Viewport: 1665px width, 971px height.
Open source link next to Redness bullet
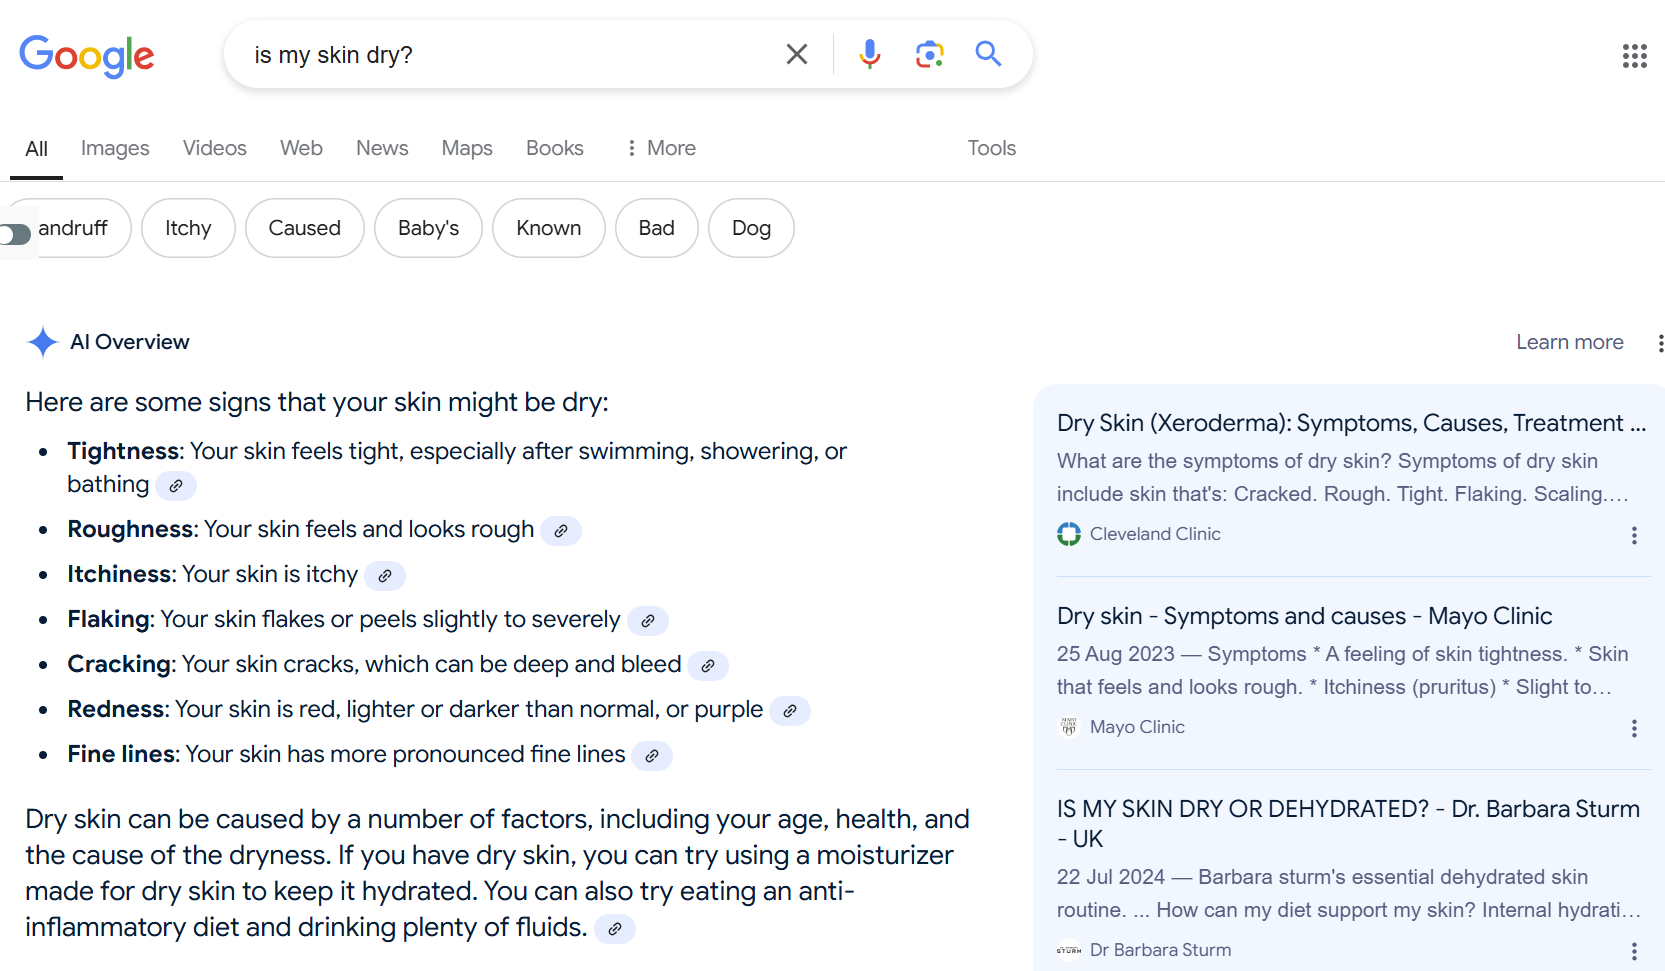(x=790, y=711)
